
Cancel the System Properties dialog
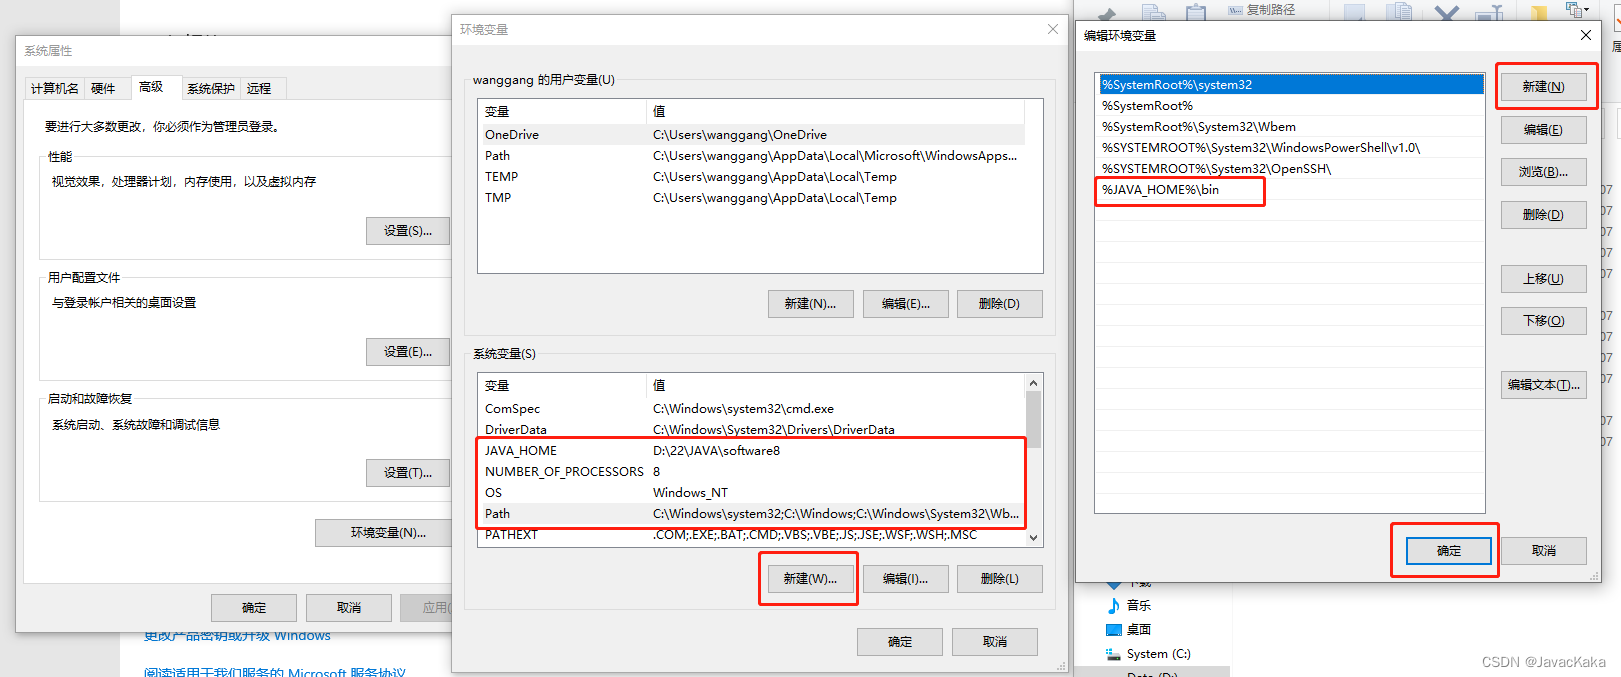pyautogui.click(x=349, y=608)
